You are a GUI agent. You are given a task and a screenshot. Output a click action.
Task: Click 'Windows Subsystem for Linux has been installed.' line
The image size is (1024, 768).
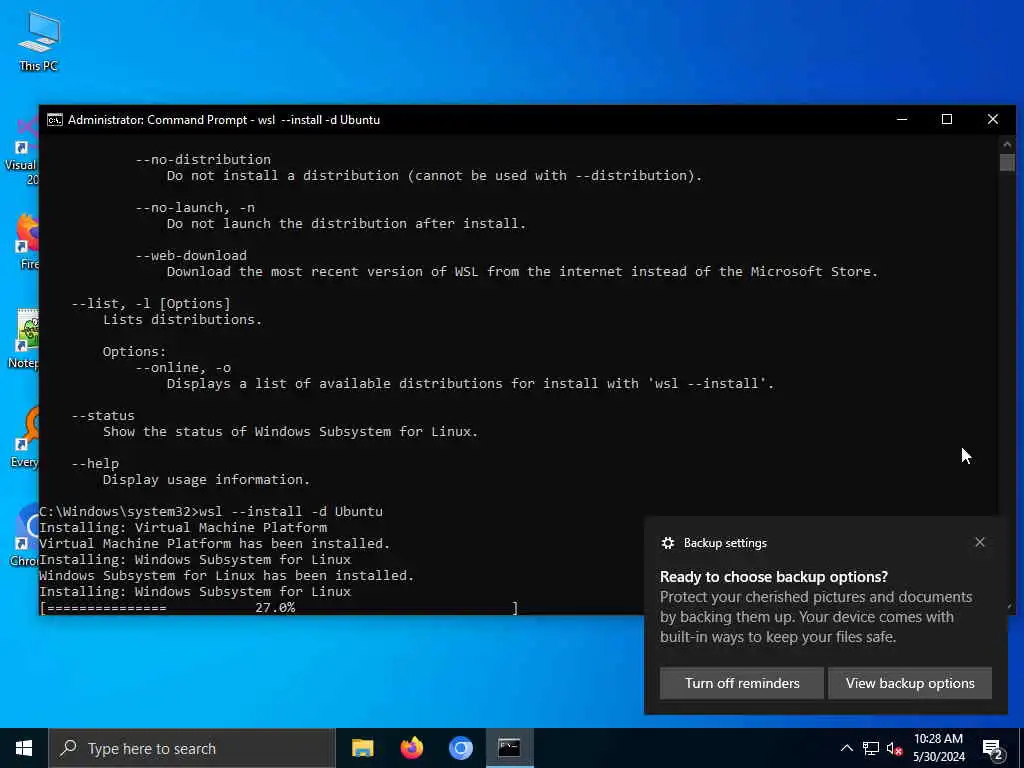pos(227,575)
